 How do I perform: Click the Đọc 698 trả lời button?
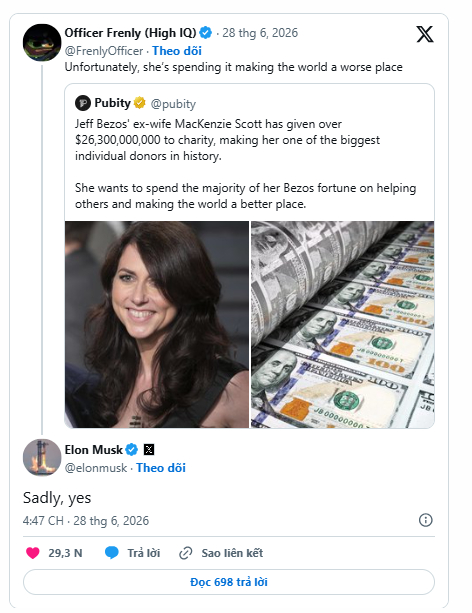(229, 582)
